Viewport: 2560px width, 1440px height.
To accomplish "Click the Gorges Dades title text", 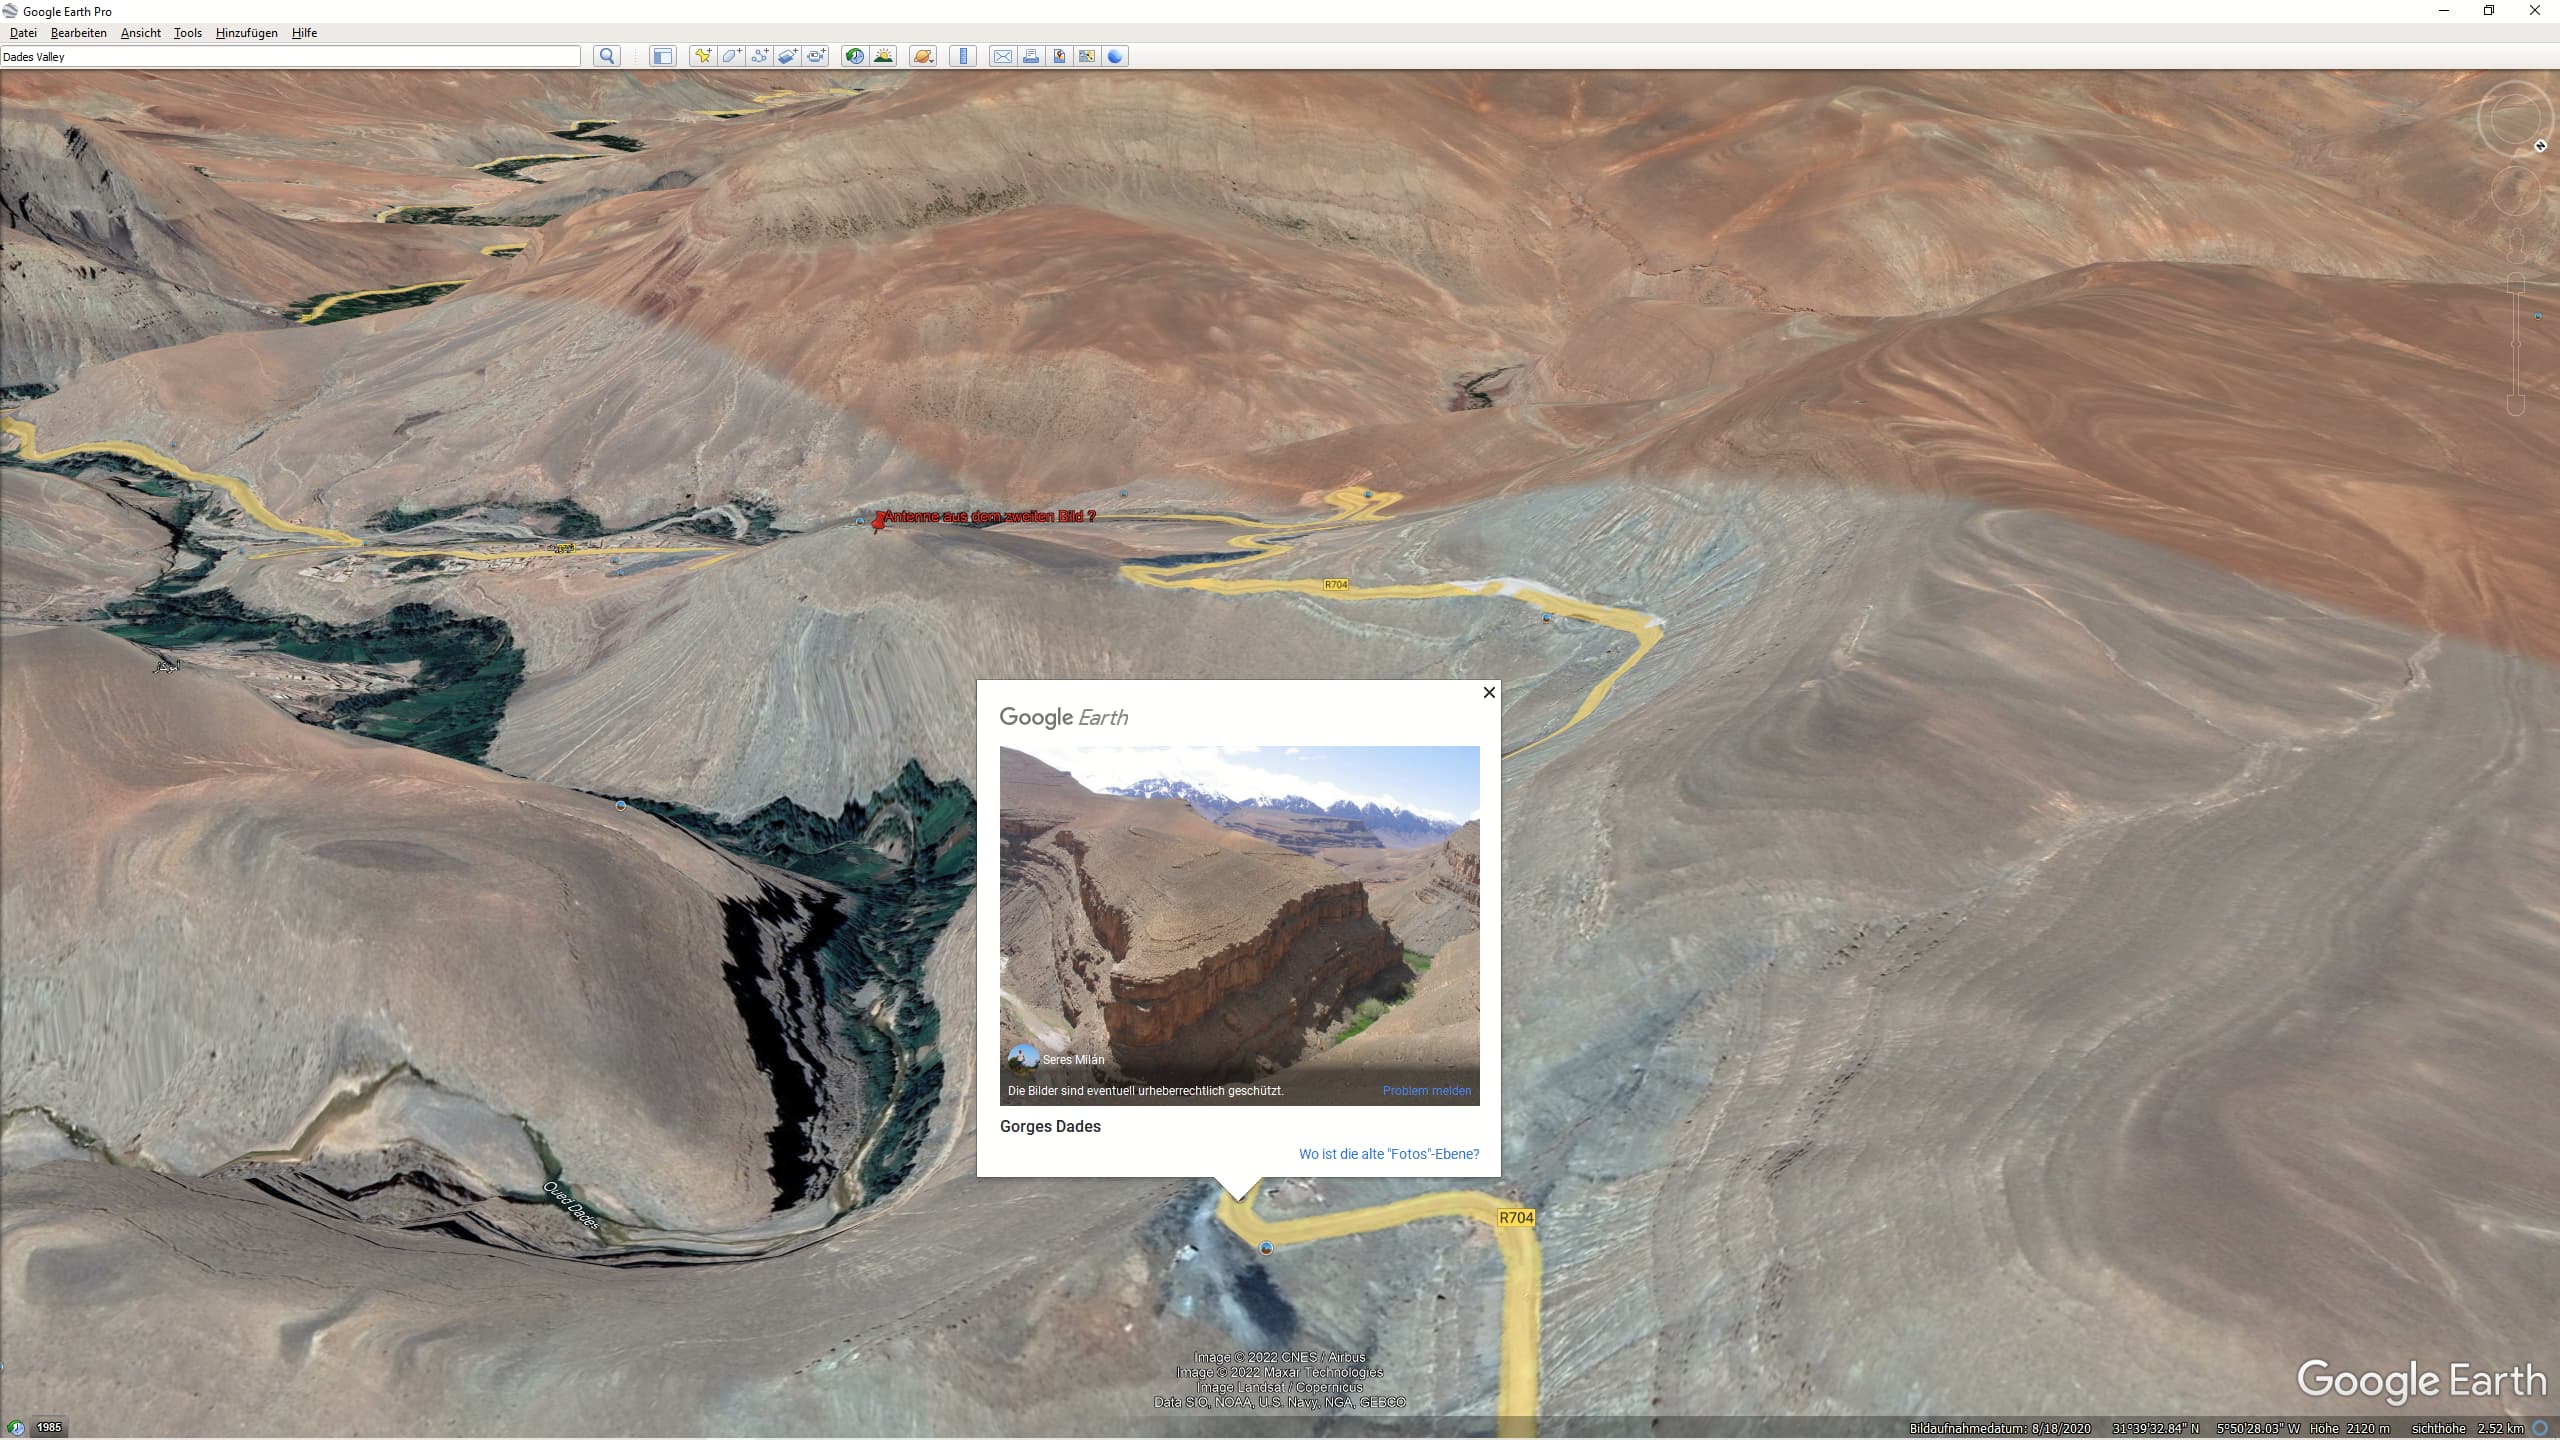I will pyautogui.click(x=1050, y=1126).
